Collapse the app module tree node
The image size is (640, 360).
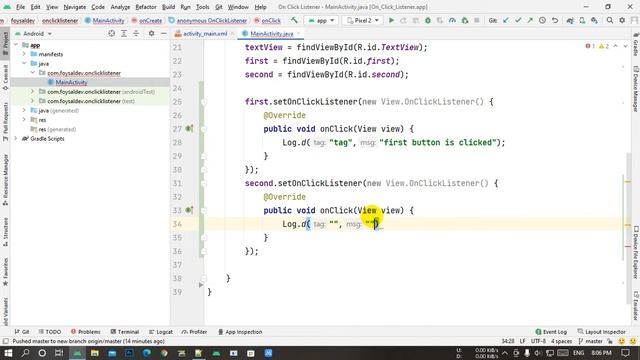16,45
